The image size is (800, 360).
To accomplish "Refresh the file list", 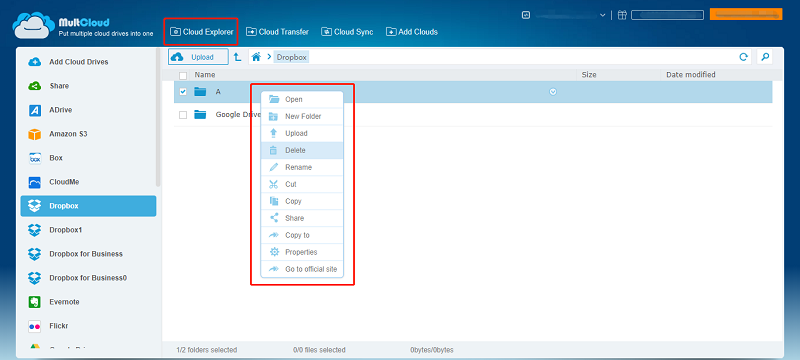I will click(743, 57).
